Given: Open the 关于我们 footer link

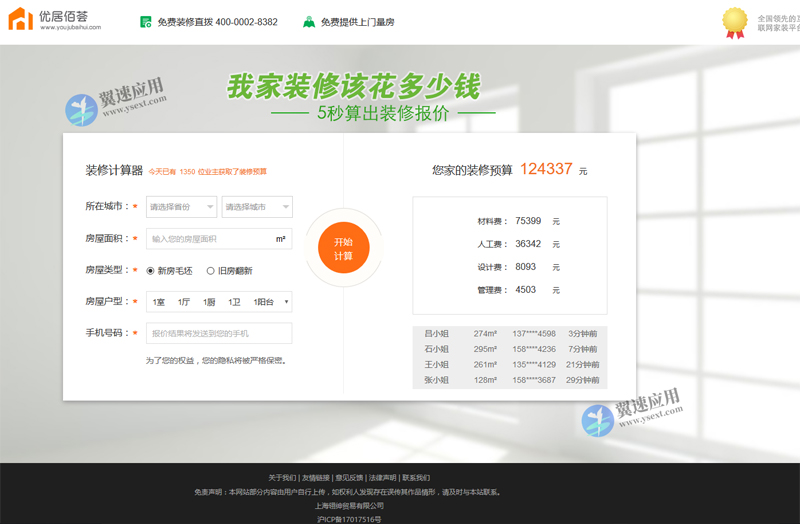Looking at the screenshot, I should click(282, 478).
